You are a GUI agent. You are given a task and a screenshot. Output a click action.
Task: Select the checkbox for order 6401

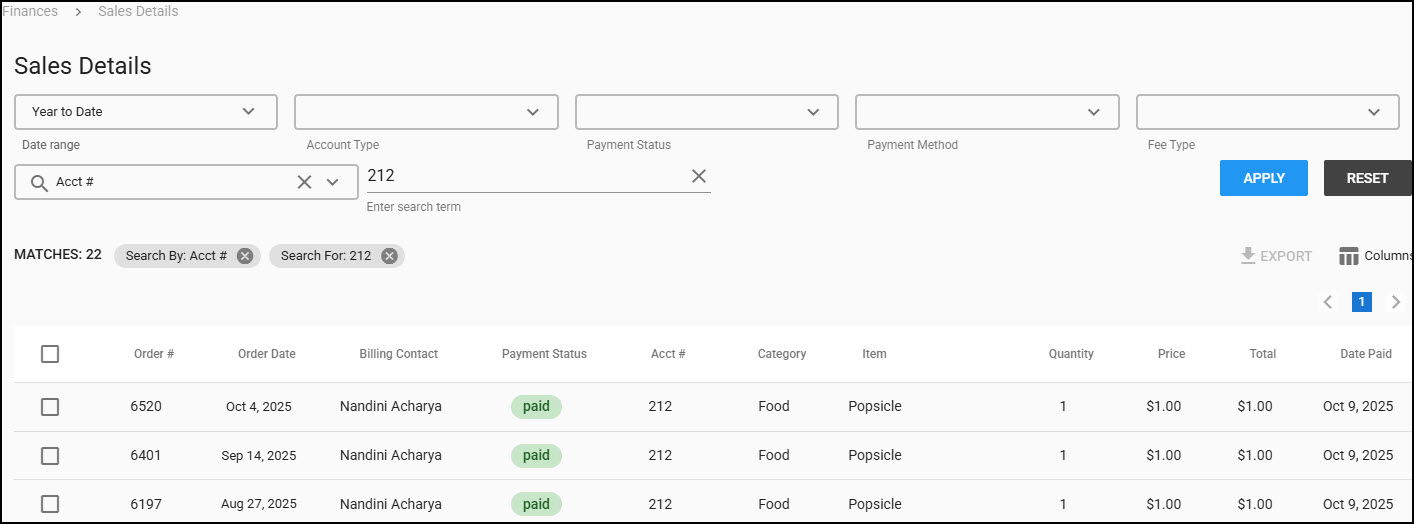tap(50, 456)
